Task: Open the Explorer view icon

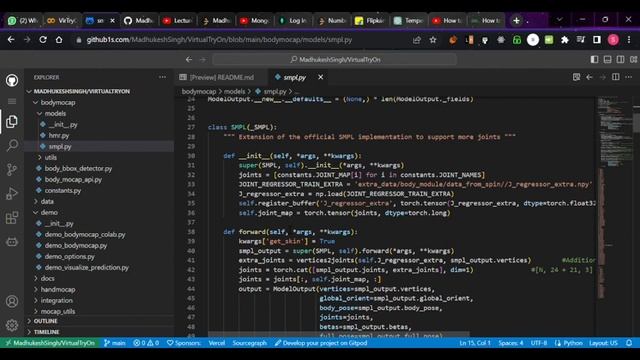Action: pyautogui.click(x=12, y=122)
